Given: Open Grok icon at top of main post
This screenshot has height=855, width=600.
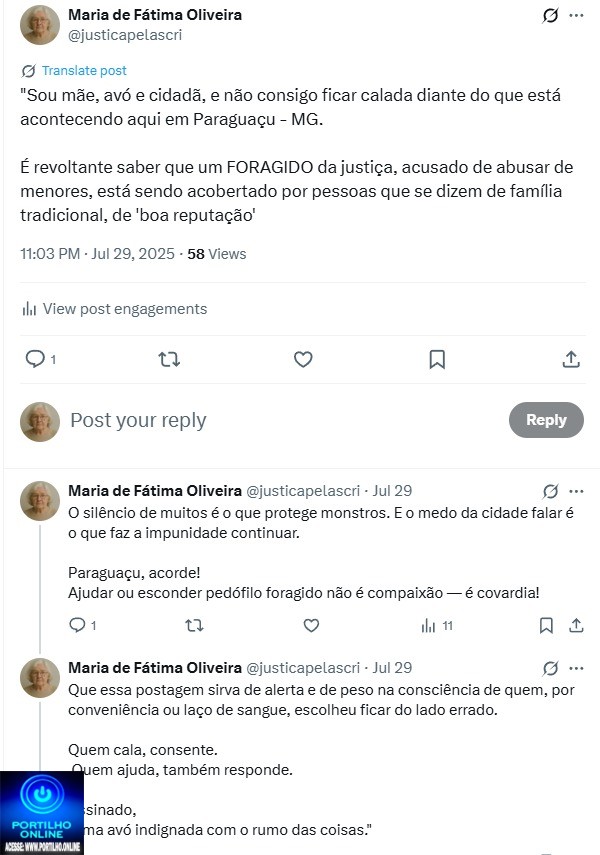Looking at the screenshot, I should tap(549, 16).
